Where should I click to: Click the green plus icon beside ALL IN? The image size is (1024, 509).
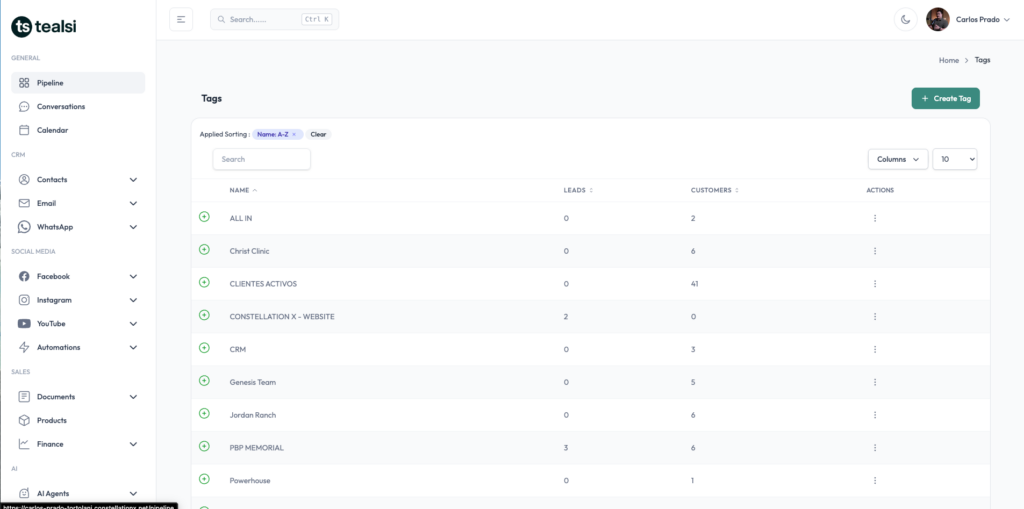click(204, 217)
